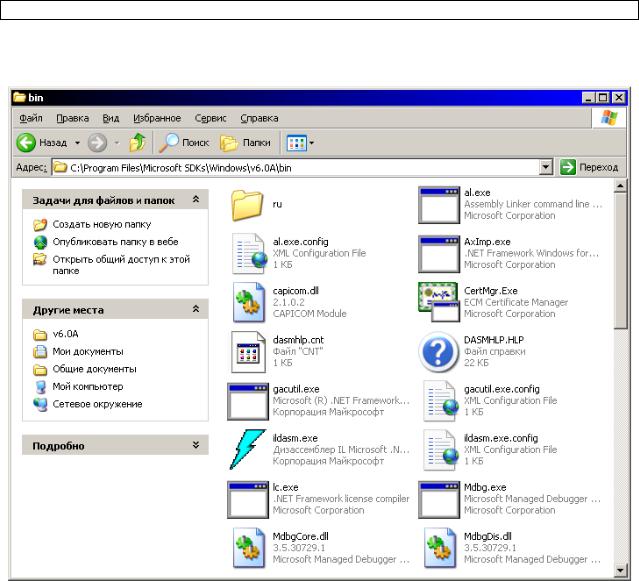Select the MdbgCore.dll file icon
Screen dimensions: 639x581
249,548
